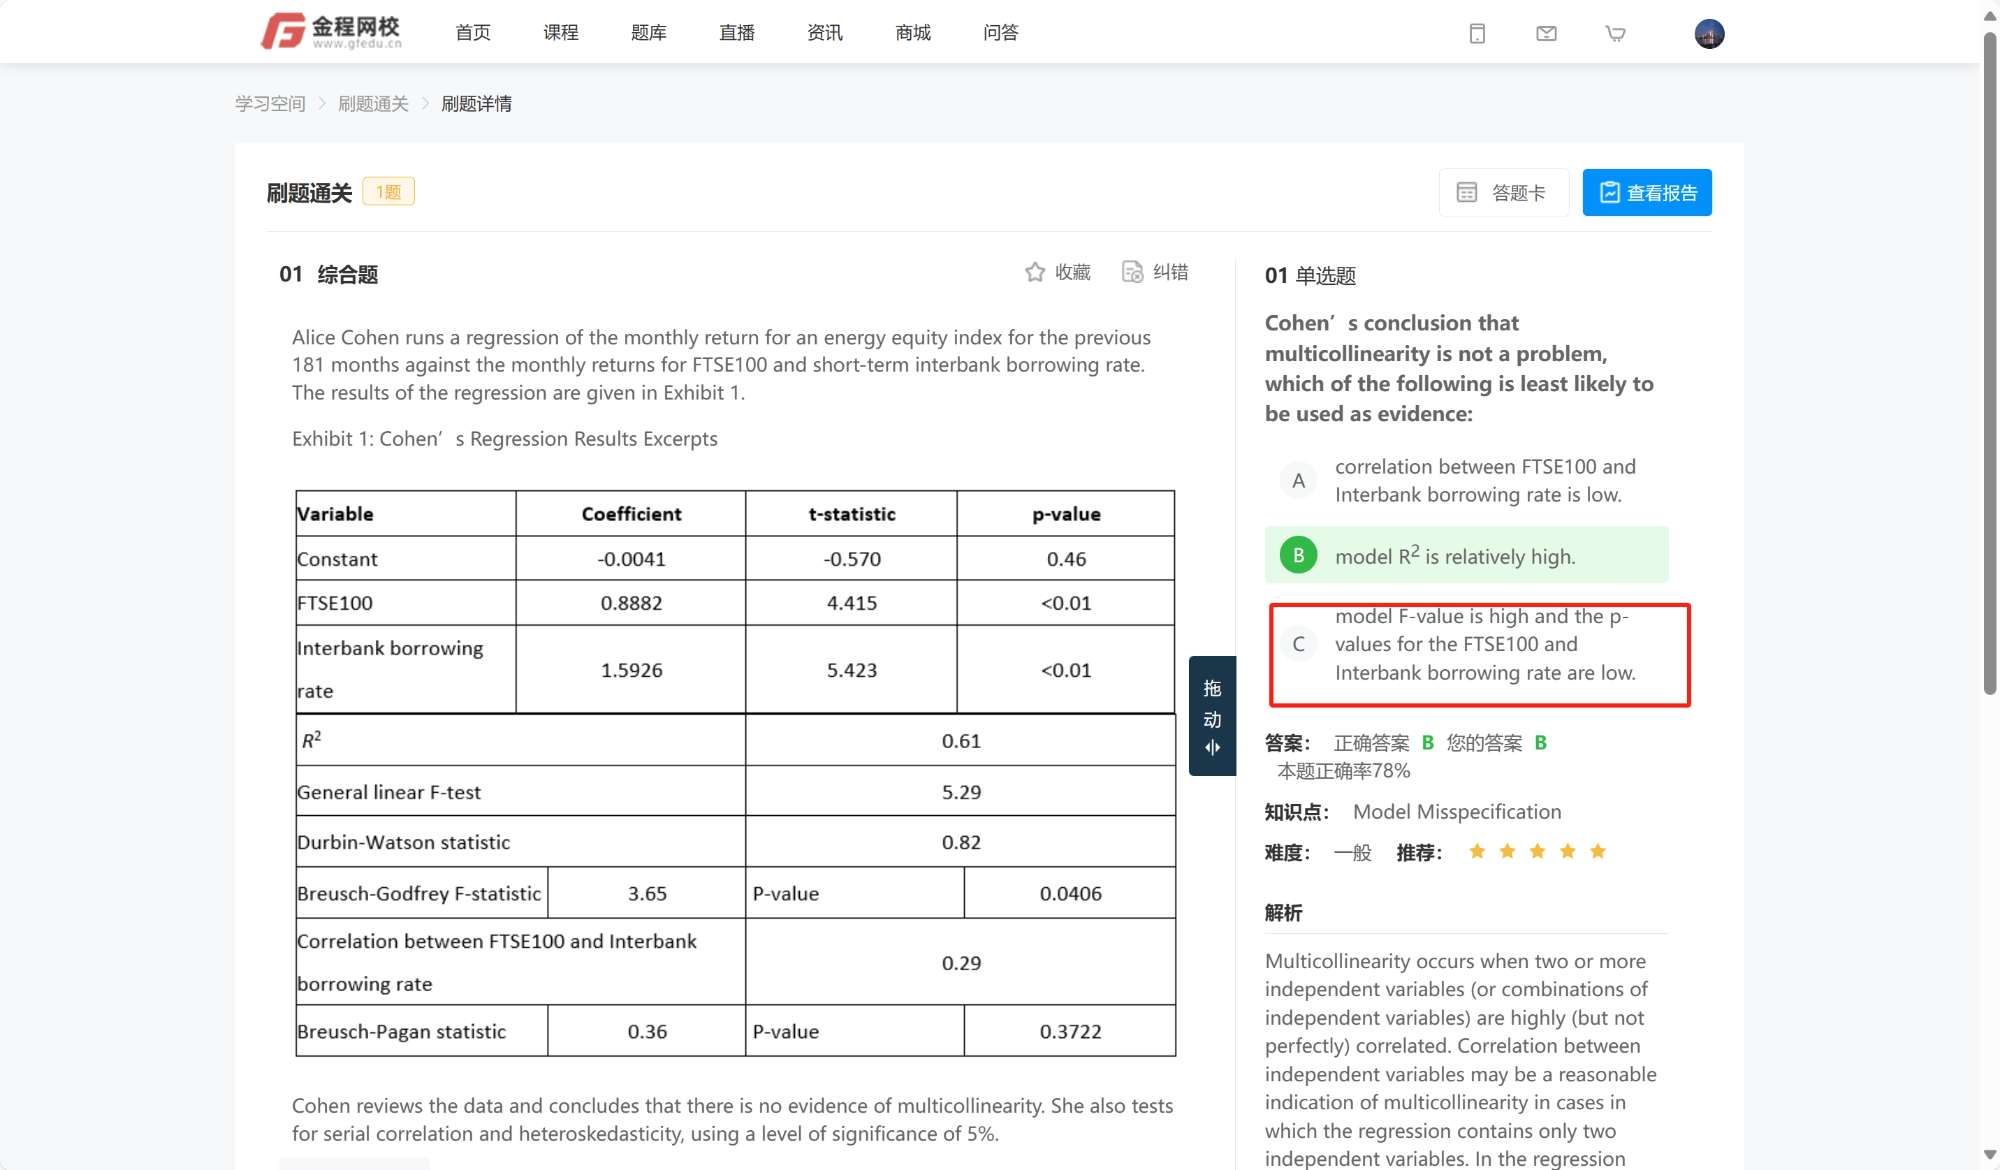The height and width of the screenshot is (1170, 2000).
Task: Click the 刷题通关 breadcrumb link
Action: (x=373, y=104)
